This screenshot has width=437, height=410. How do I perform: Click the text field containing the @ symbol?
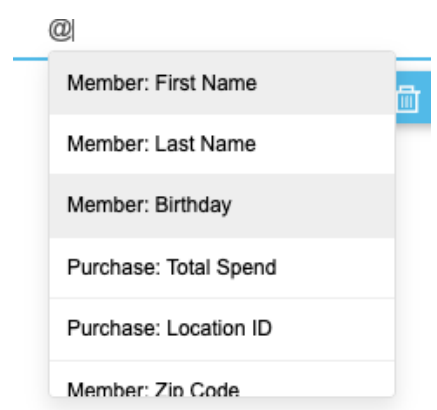click(x=222, y=30)
